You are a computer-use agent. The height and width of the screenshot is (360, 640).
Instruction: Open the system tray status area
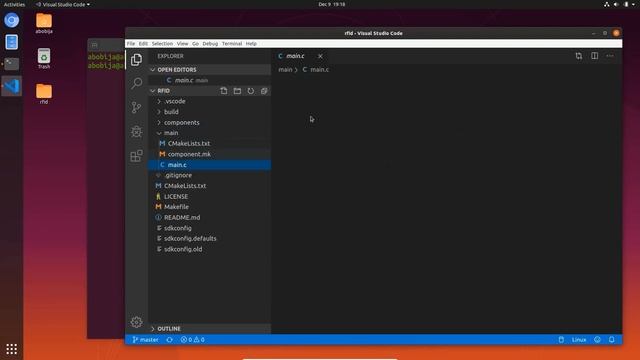pyautogui.click(x=620, y=4)
